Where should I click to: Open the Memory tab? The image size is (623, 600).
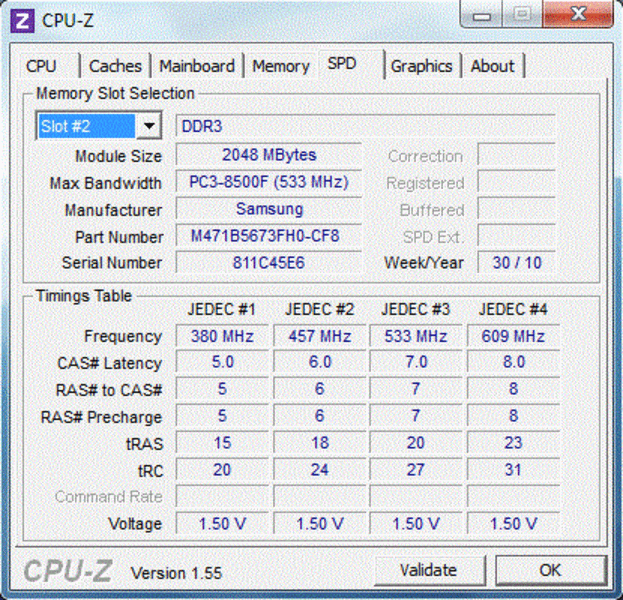[x=281, y=66]
